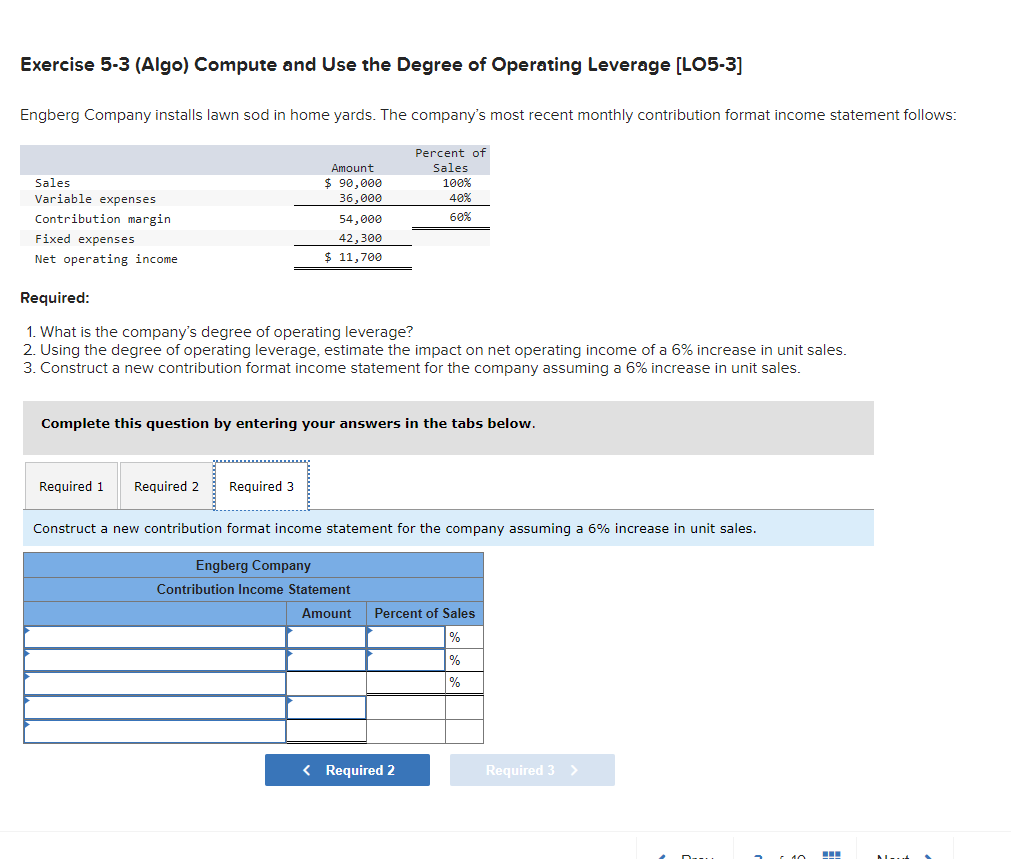Open the fifth row label dropdown in statement table

[x=155, y=731]
